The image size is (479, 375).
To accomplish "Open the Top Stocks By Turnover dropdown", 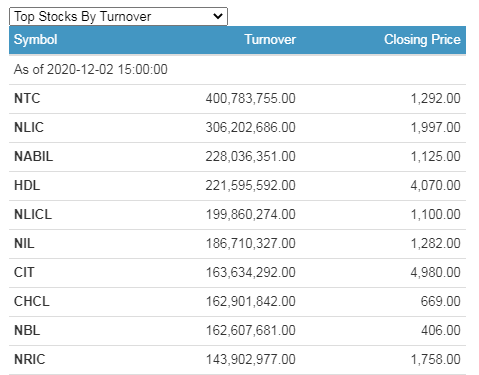I will (x=118, y=16).
